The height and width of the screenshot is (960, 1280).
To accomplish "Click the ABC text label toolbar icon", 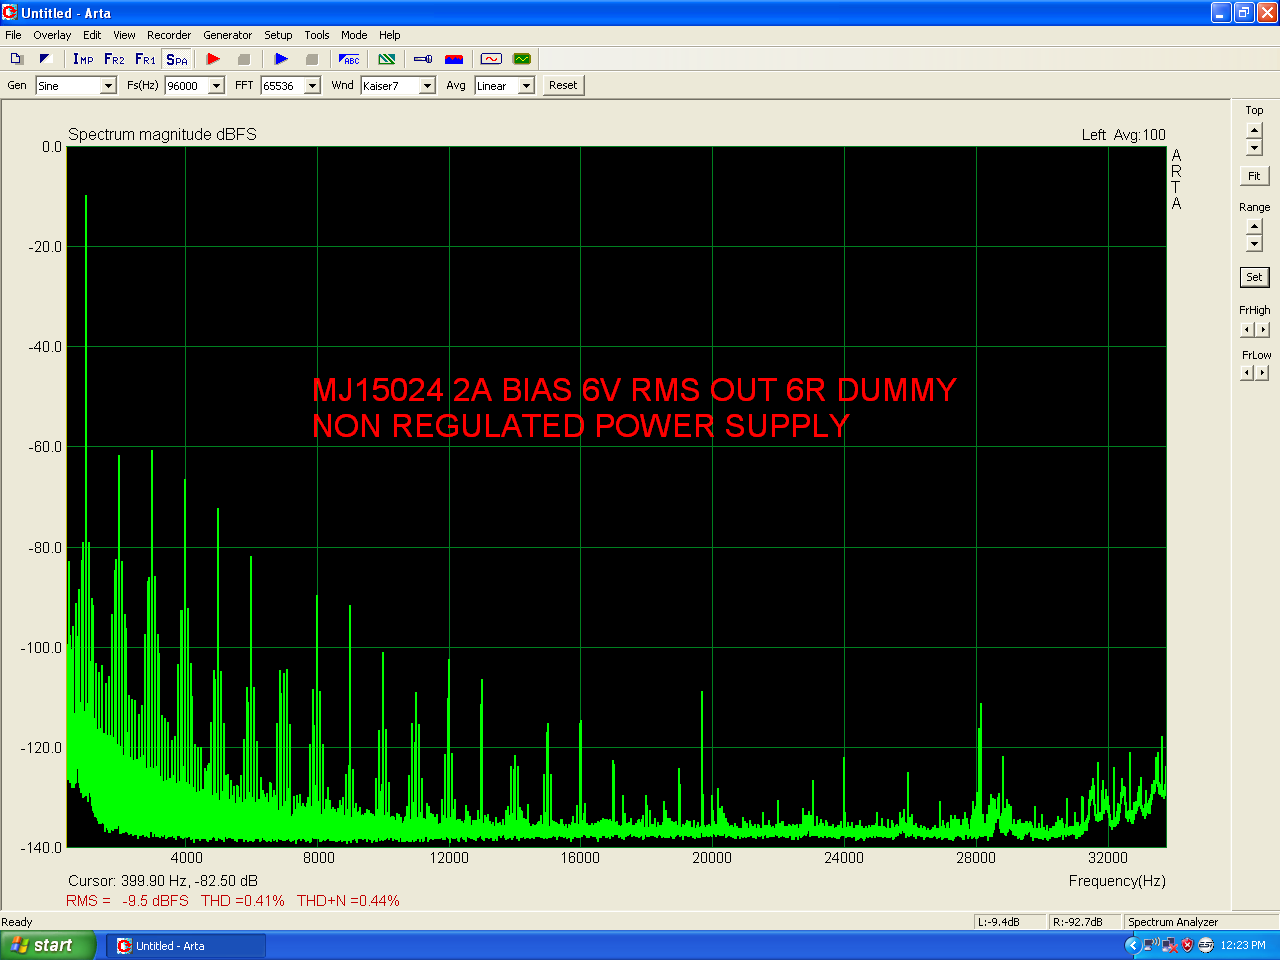I will coord(349,59).
